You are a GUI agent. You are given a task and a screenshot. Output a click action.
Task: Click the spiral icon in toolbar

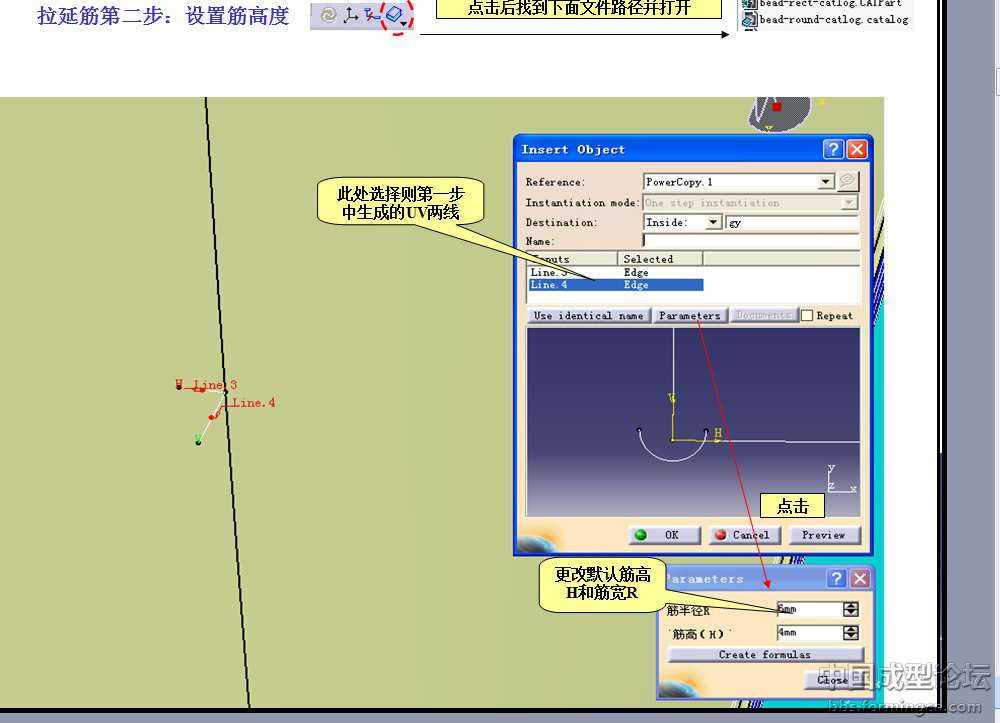click(x=328, y=15)
